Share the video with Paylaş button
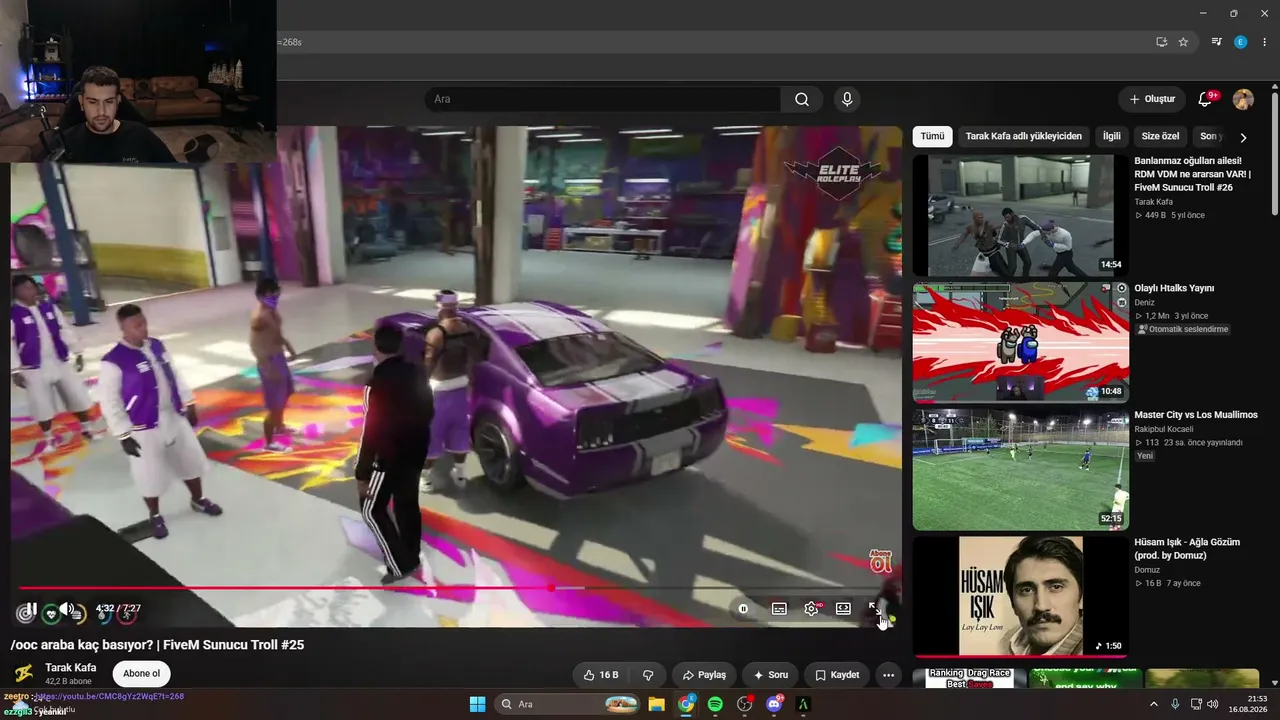This screenshot has width=1280, height=720. [704, 675]
